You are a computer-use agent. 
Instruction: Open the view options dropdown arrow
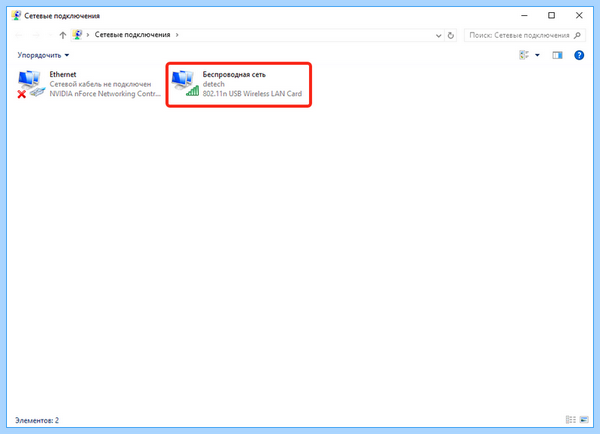[x=537, y=55]
